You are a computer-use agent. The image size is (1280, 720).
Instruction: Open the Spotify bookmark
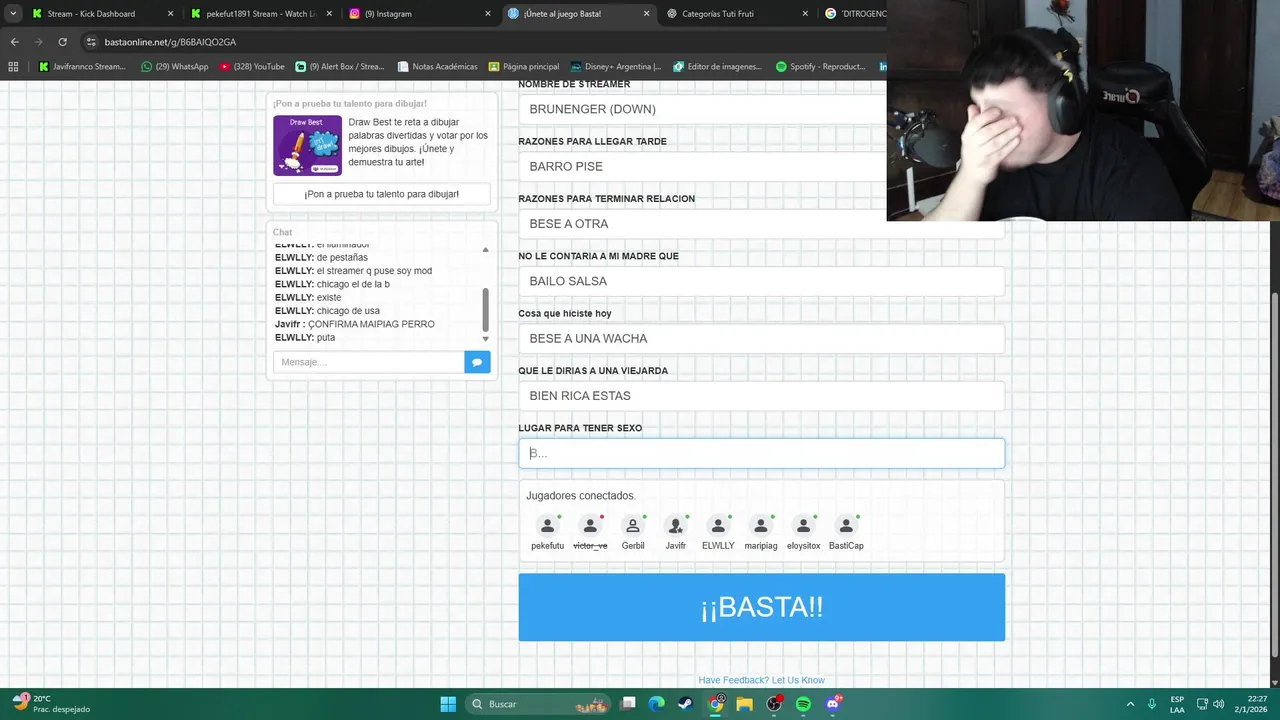[x=821, y=67]
